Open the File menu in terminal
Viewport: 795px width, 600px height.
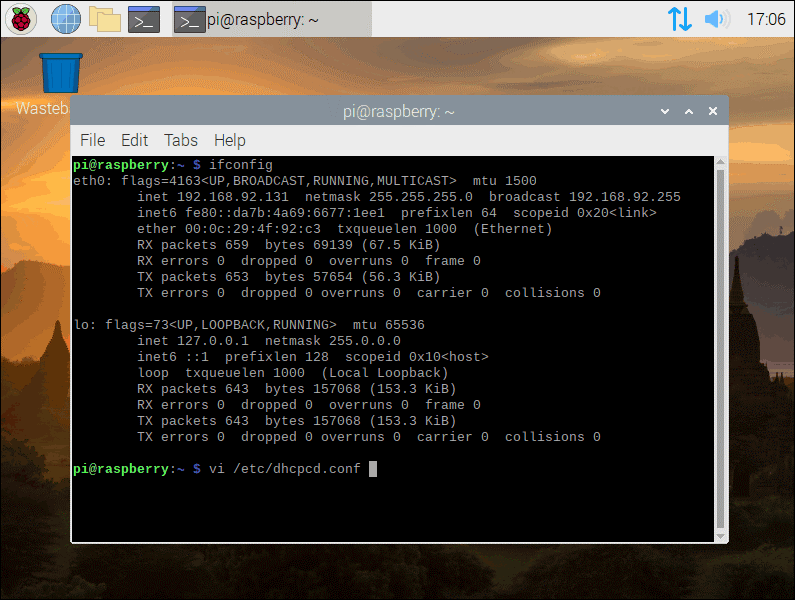click(93, 140)
